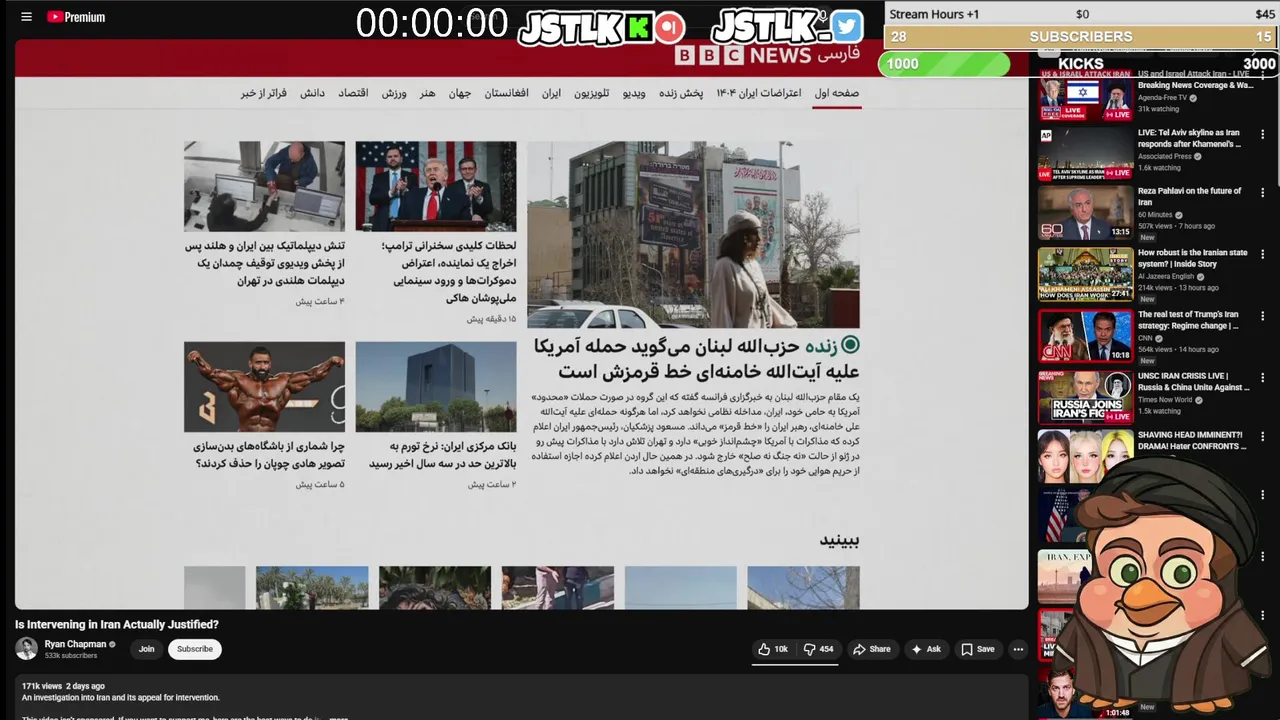Select the 'ویدیو' nav item
Viewport: 1280px width, 720px height.
pyautogui.click(x=634, y=93)
